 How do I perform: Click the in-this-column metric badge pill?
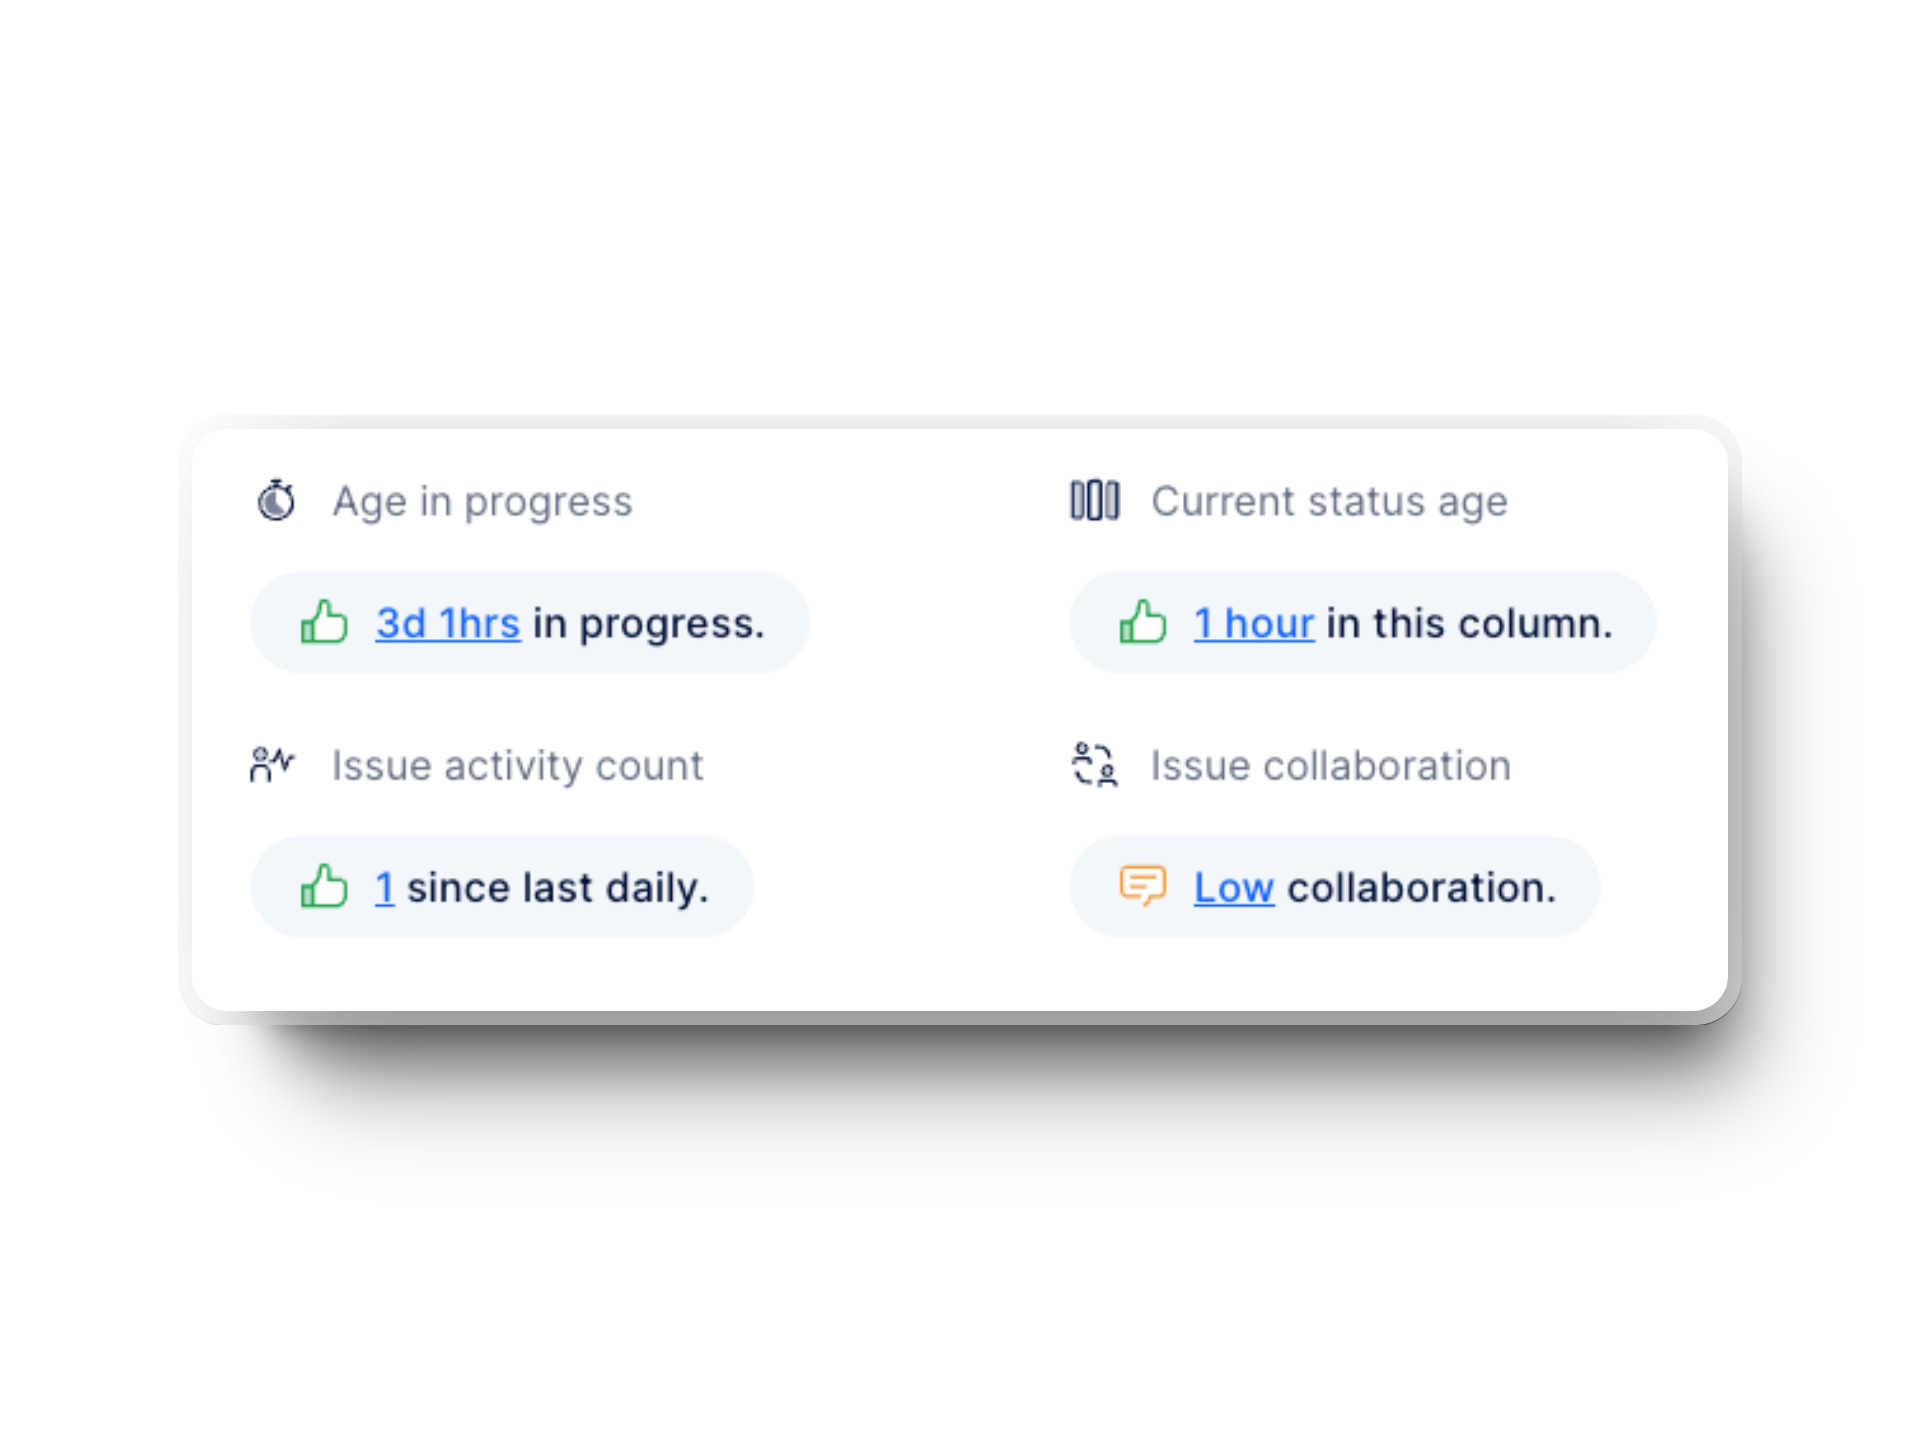click(1362, 622)
